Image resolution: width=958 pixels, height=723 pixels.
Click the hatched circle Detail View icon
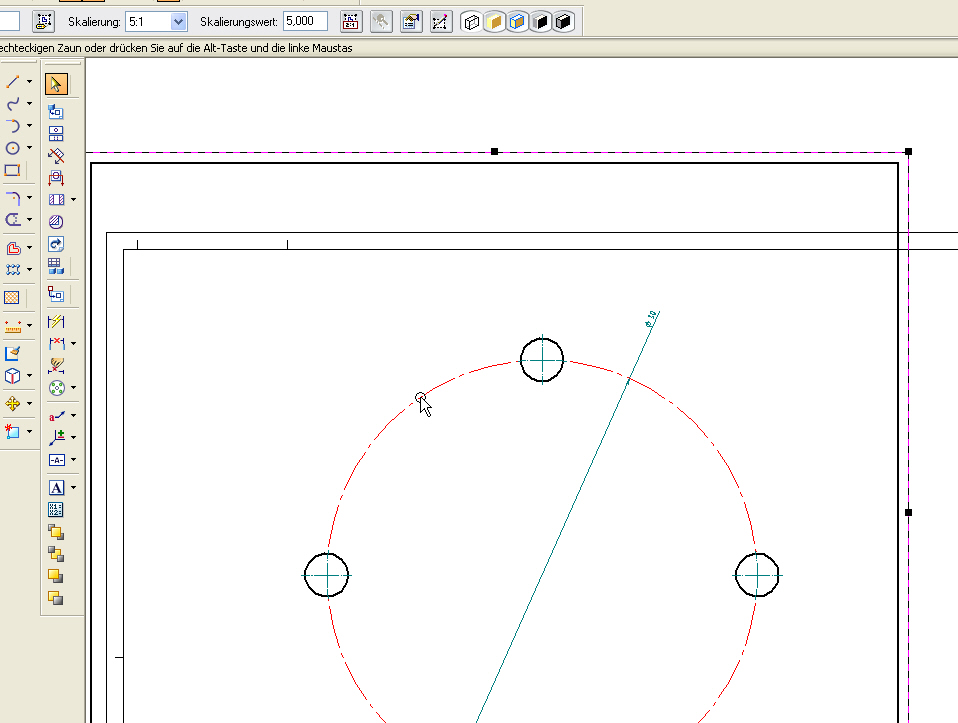(x=56, y=222)
